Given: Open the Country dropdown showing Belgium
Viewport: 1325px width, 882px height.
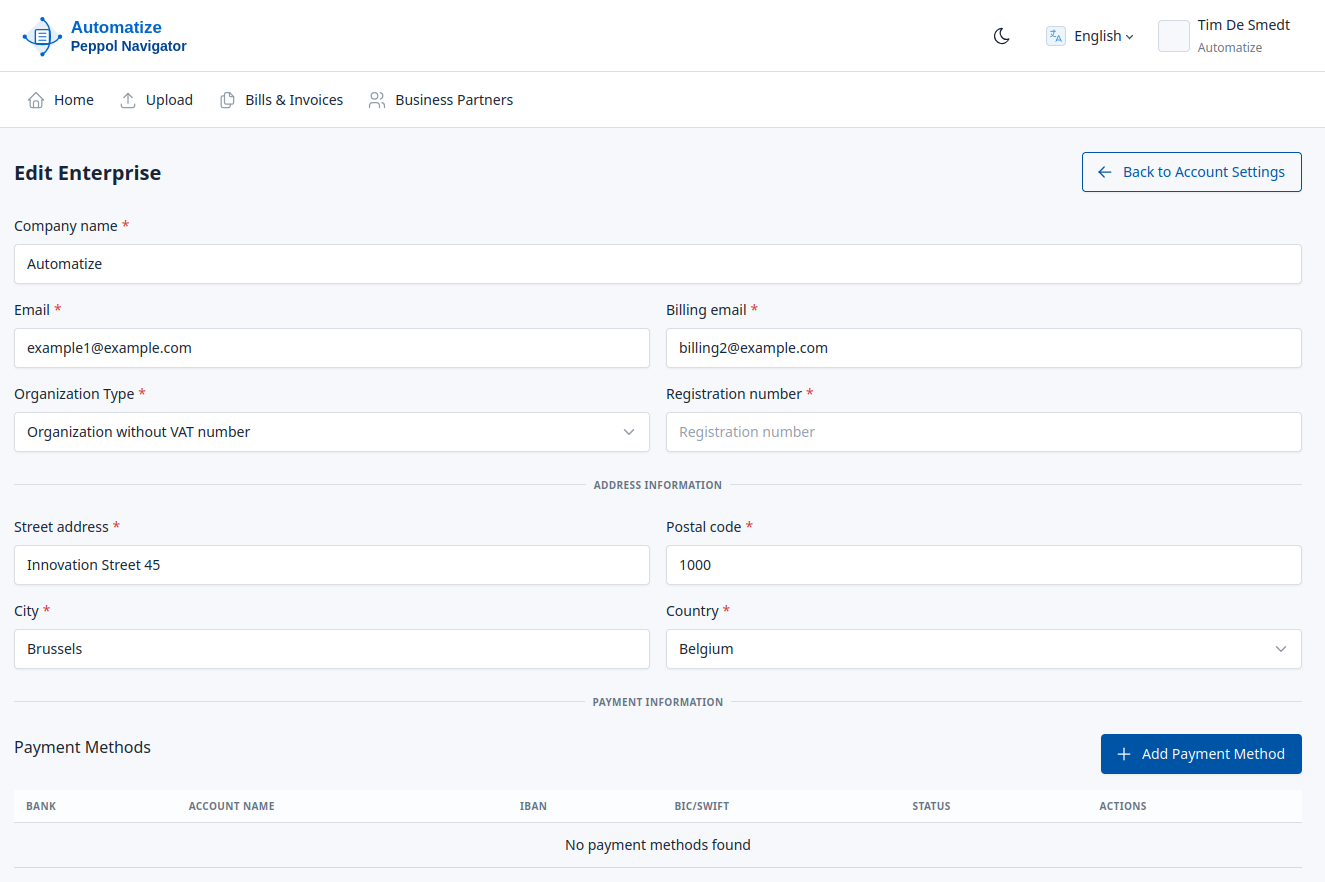Looking at the screenshot, I should [x=983, y=649].
